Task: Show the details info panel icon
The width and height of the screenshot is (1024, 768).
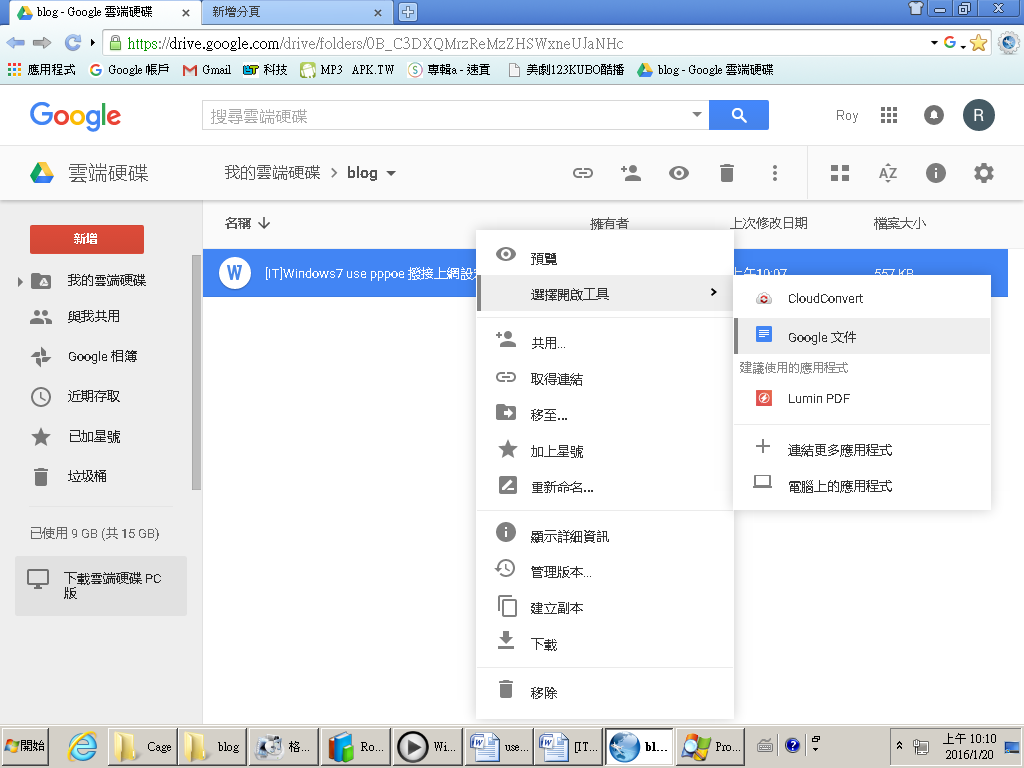Action: pyautogui.click(x=935, y=173)
